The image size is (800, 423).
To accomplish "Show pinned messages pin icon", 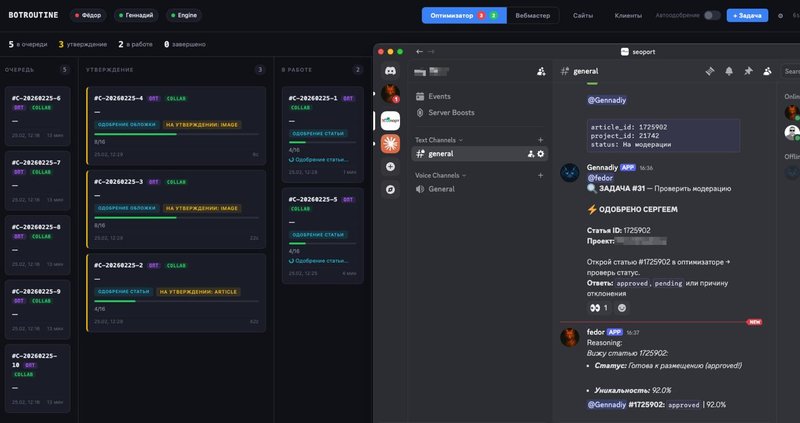I will pyautogui.click(x=748, y=71).
